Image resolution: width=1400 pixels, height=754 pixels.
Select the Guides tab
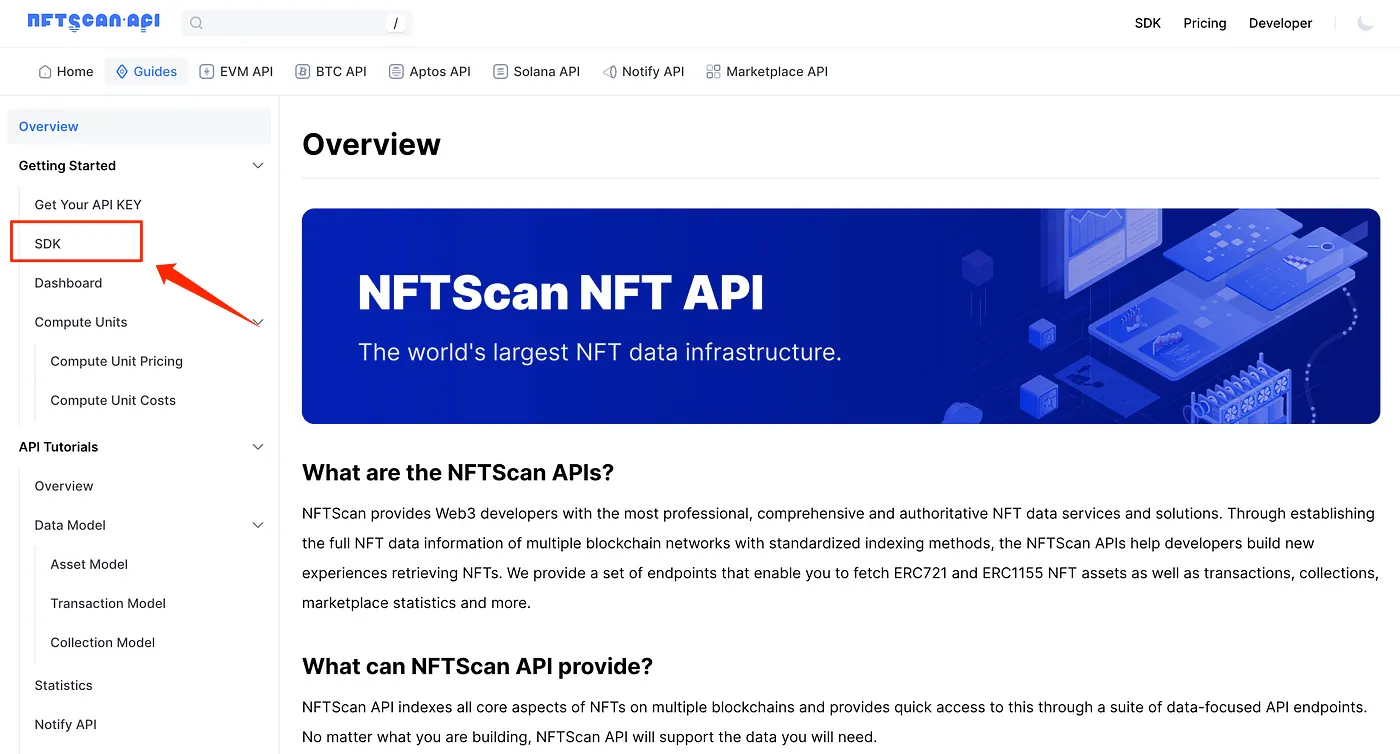coord(146,72)
